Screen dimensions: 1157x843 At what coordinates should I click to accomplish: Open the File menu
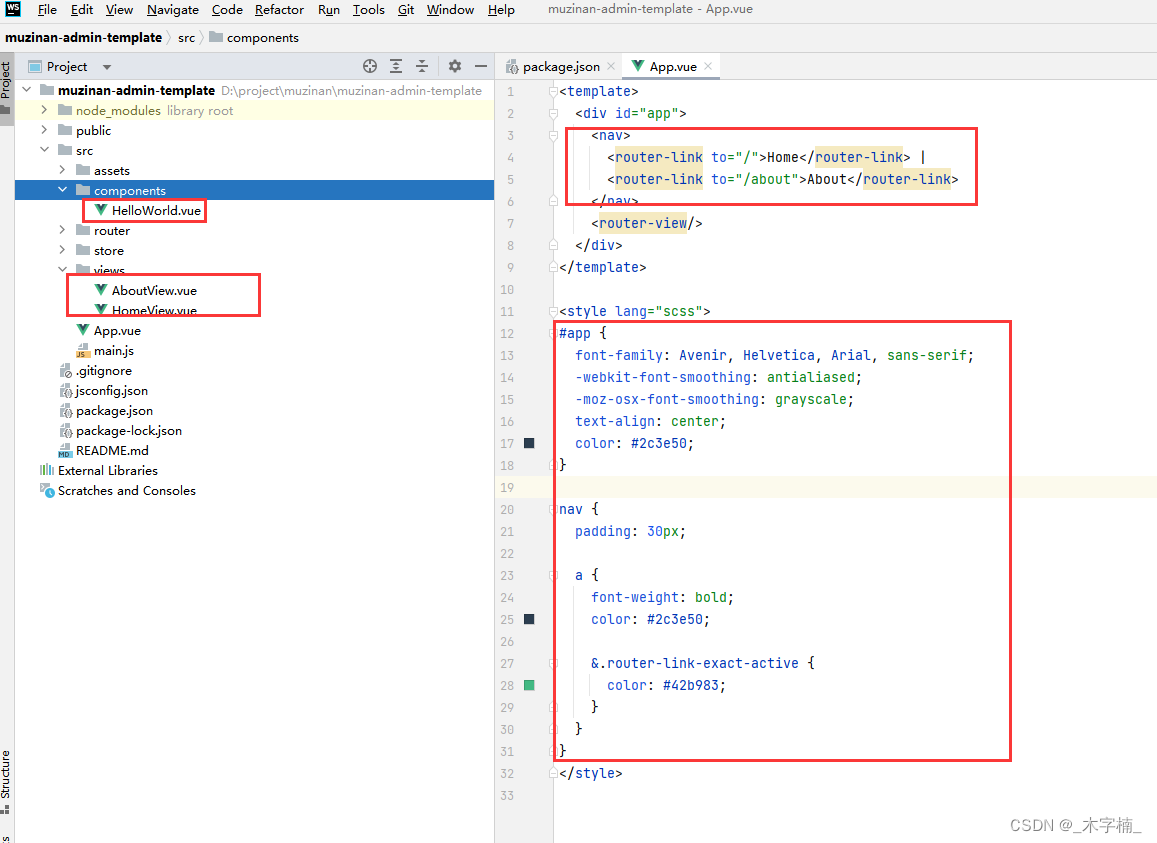point(47,10)
